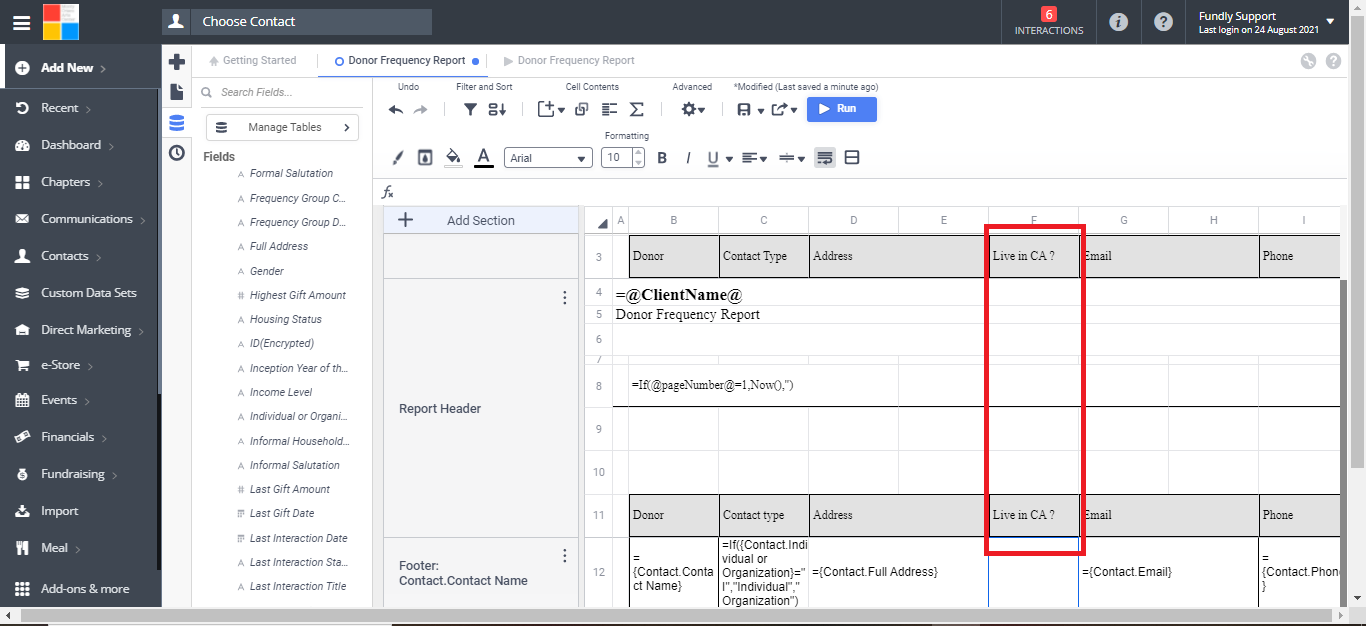Open Report Header section options menu
The image size is (1368, 626).
pos(565,298)
